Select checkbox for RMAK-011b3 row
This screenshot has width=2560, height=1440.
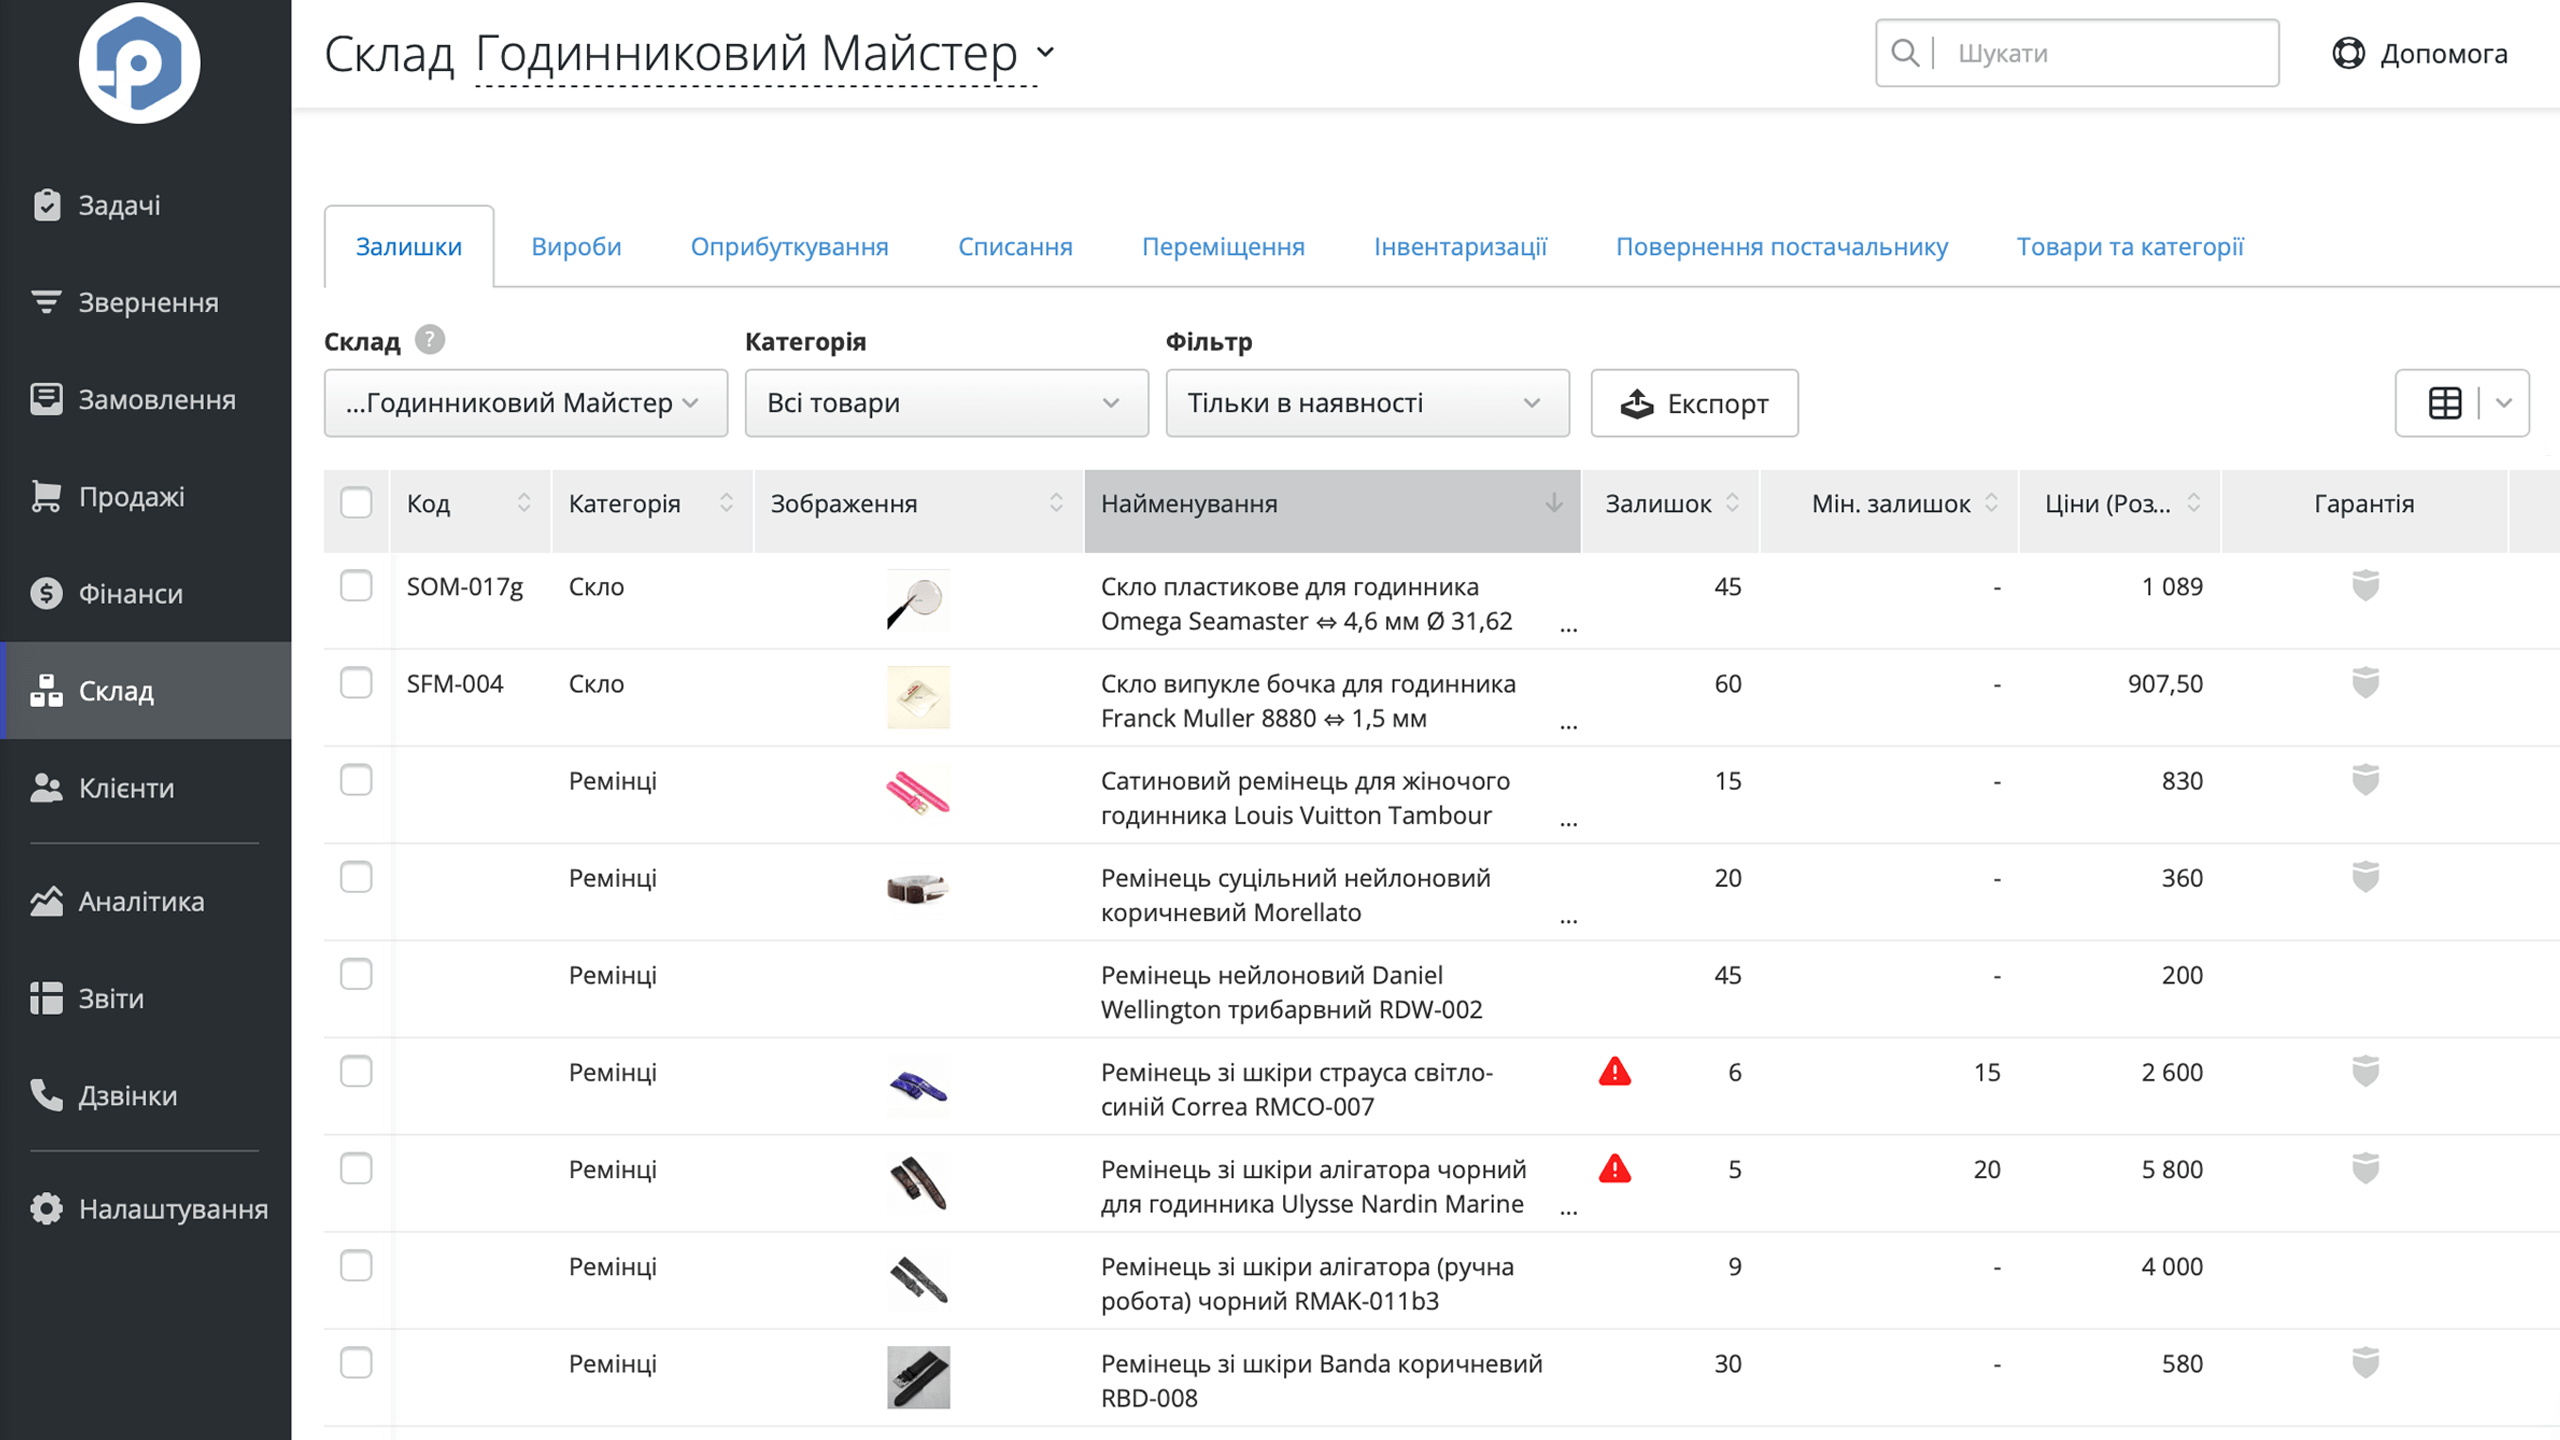pos(356,1265)
